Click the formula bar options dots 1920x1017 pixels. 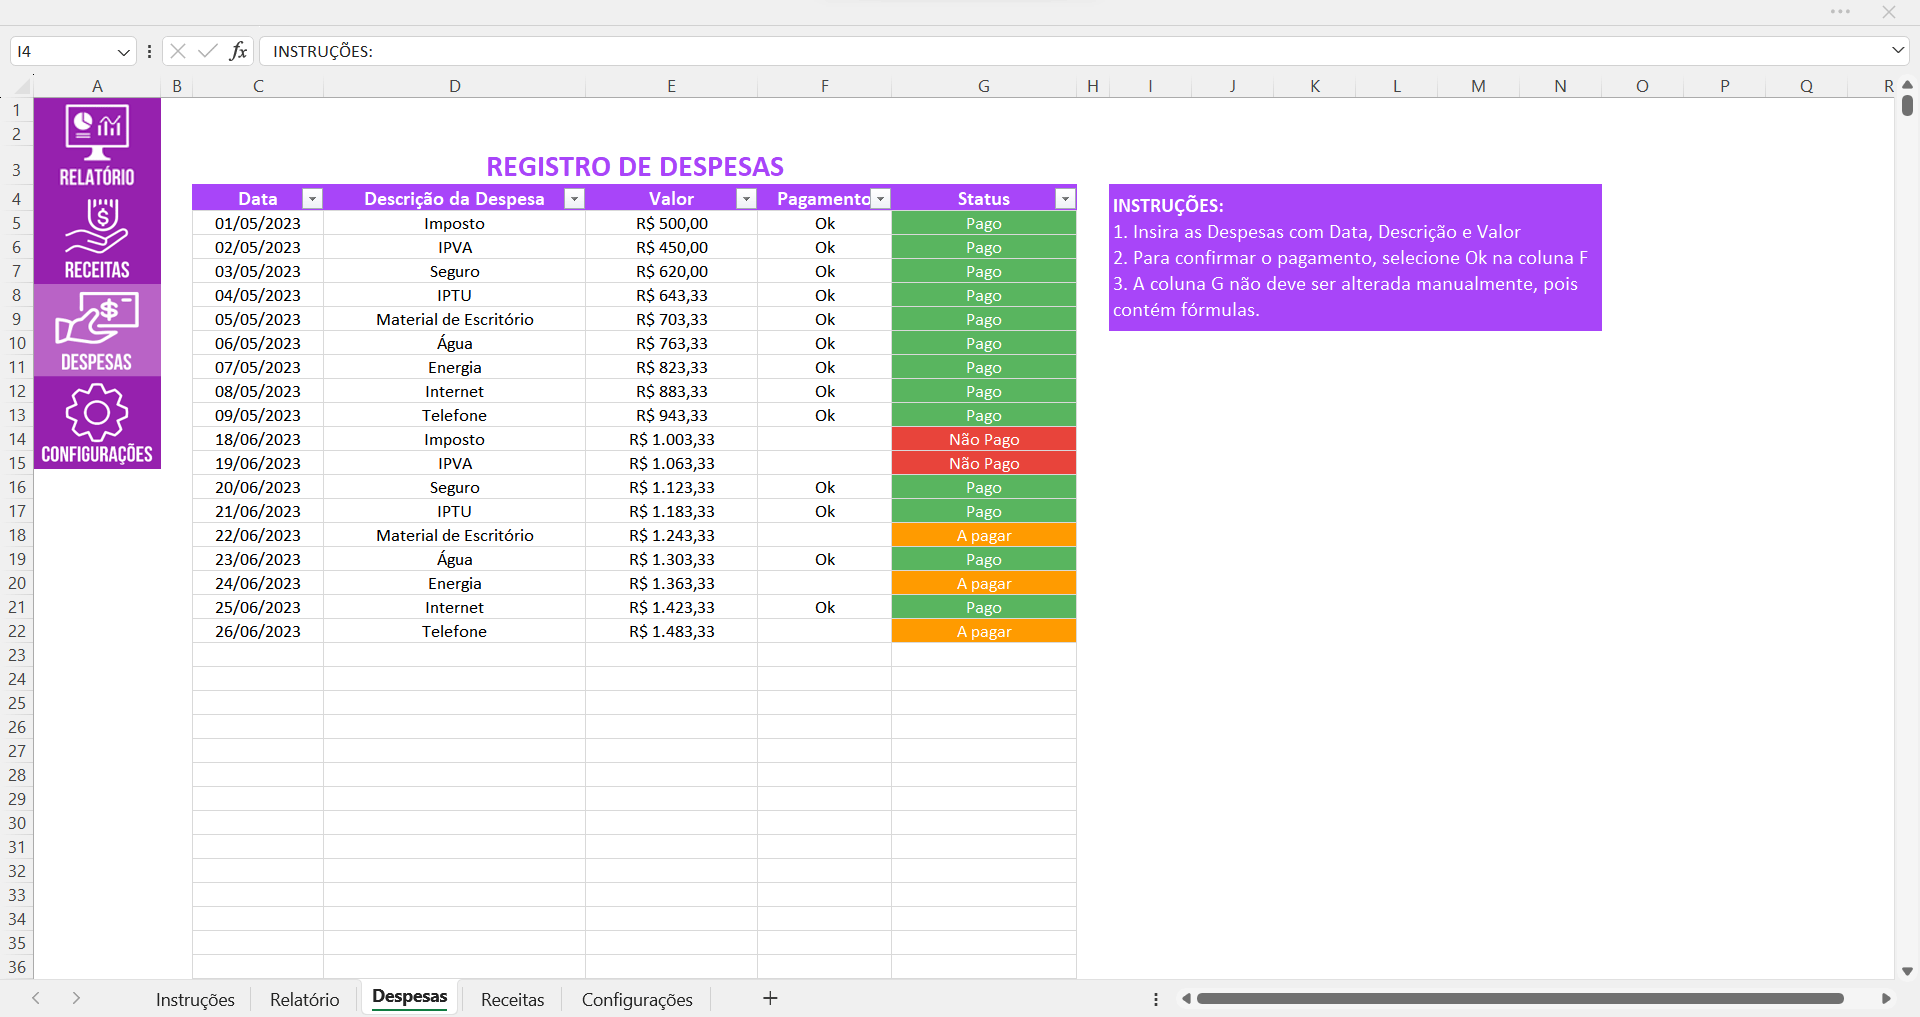click(x=149, y=51)
